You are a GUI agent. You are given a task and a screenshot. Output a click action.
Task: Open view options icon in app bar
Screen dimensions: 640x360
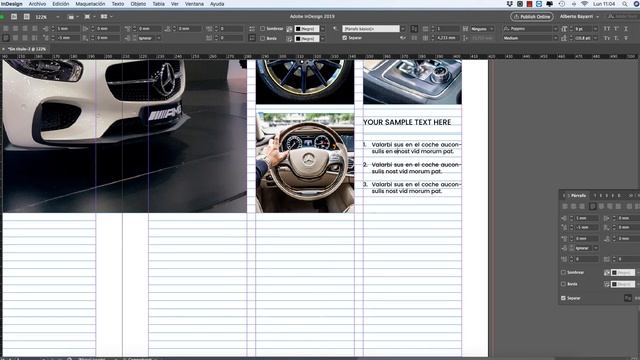(73, 17)
